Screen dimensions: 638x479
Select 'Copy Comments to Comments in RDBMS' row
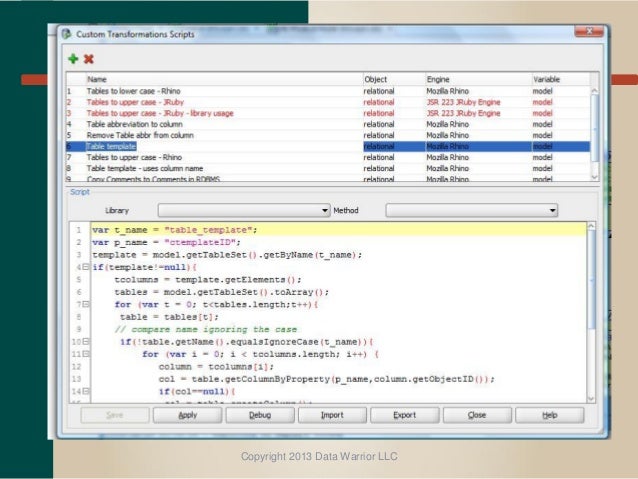pyautogui.click(x=328, y=178)
